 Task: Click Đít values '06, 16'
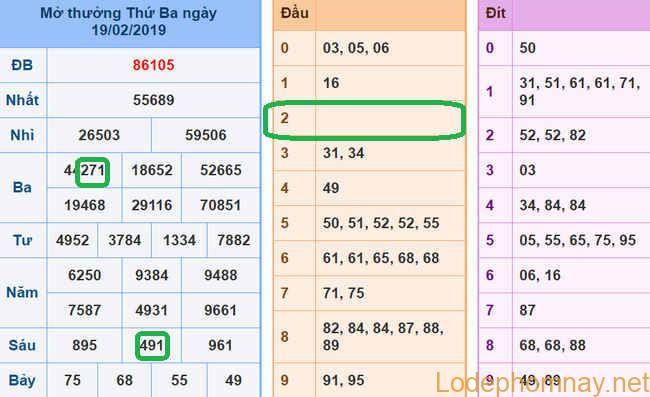click(540, 275)
